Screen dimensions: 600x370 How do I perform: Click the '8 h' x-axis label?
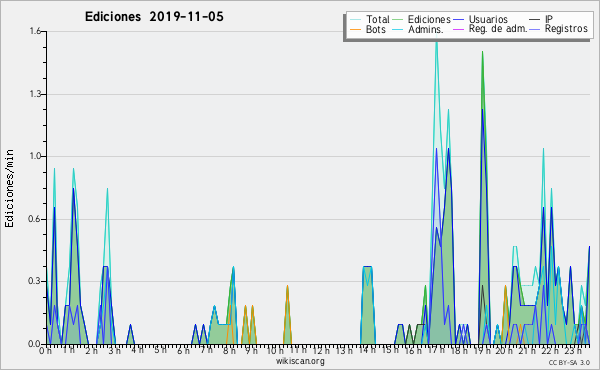click(x=229, y=350)
